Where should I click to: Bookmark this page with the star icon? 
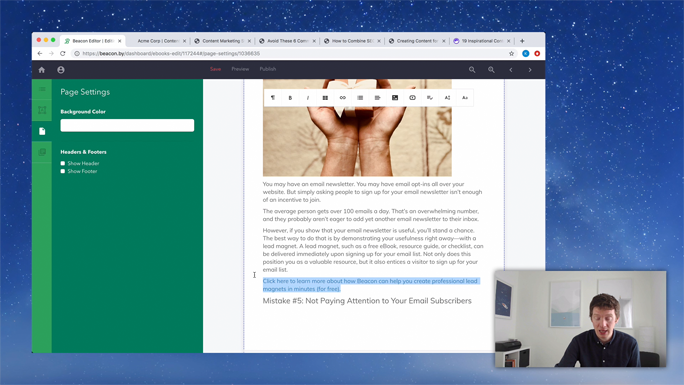(511, 54)
